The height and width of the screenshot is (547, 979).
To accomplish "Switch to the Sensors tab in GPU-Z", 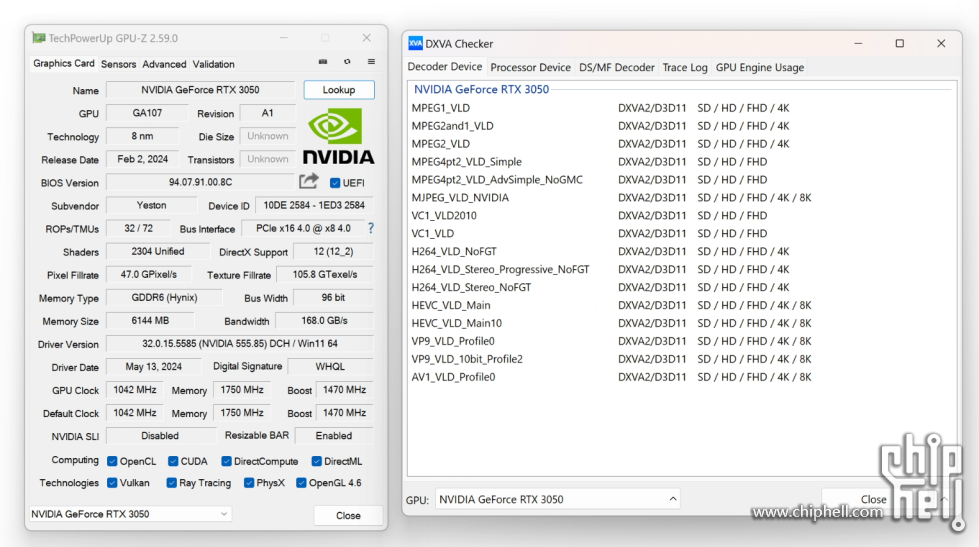I will pyautogui.click(x=118, y=64).
